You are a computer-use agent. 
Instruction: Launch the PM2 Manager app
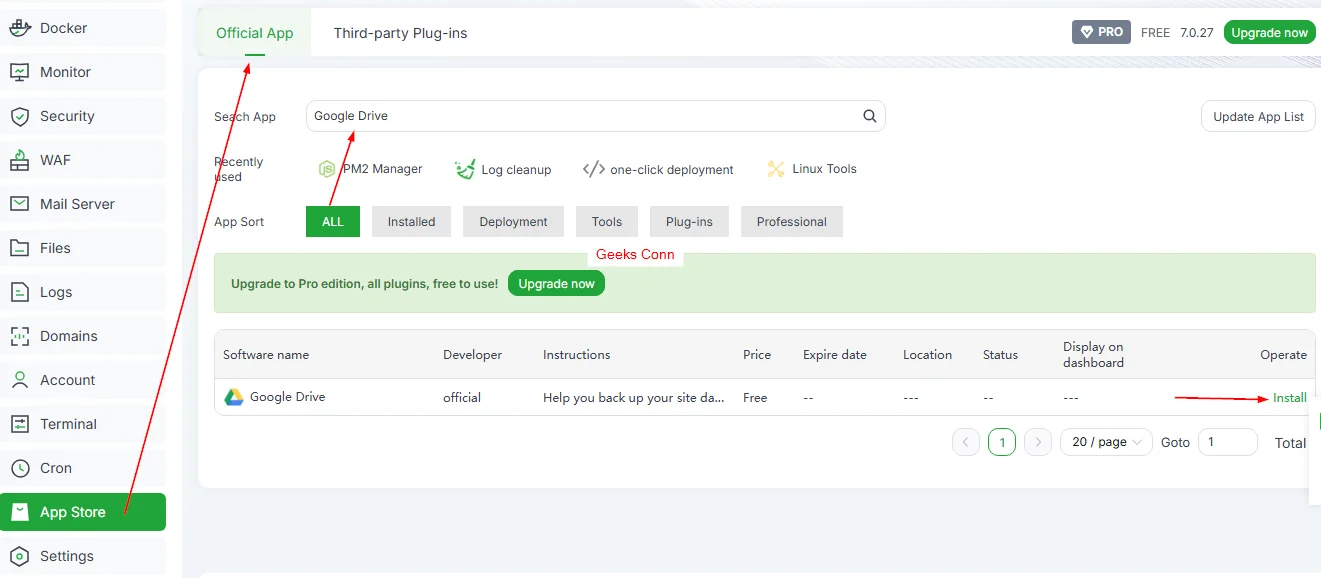[x=370, y=168]
